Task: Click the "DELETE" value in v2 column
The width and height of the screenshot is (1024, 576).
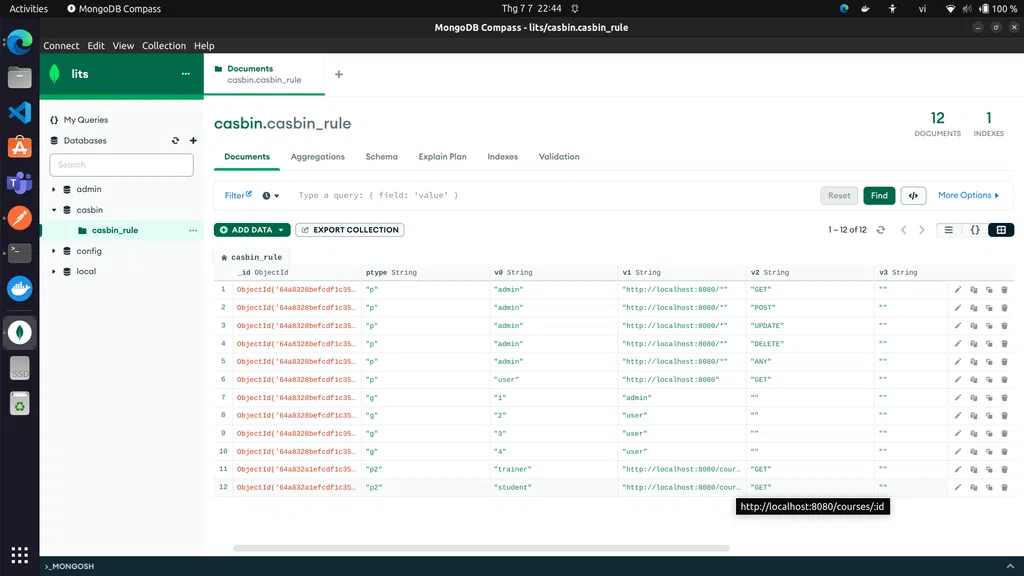Action: coord(767,344)
